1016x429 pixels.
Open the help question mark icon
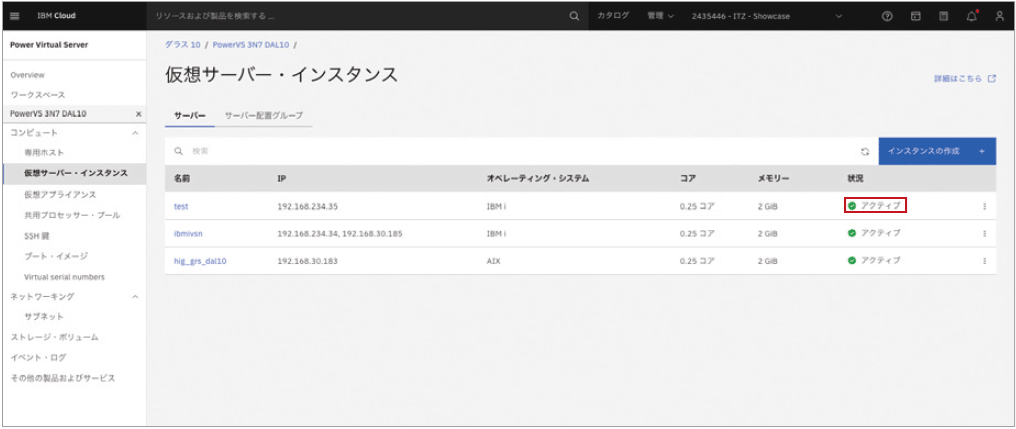[886, 16]
